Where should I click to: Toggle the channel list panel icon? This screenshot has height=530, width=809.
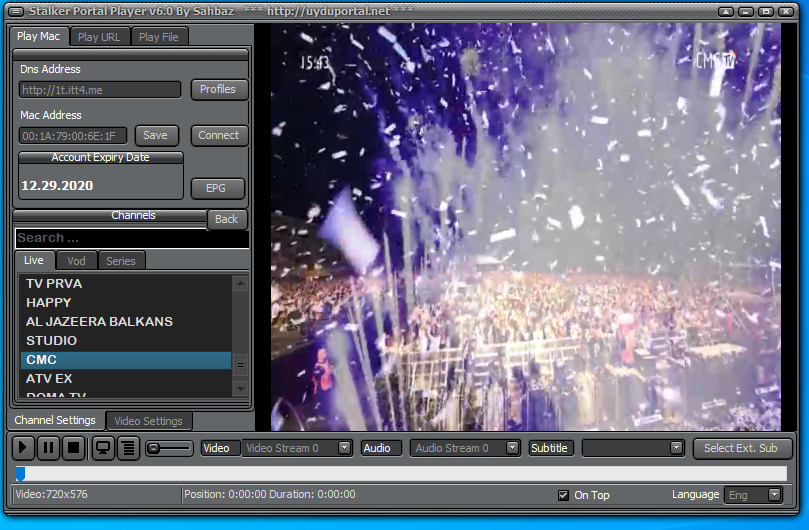point(128,447)
